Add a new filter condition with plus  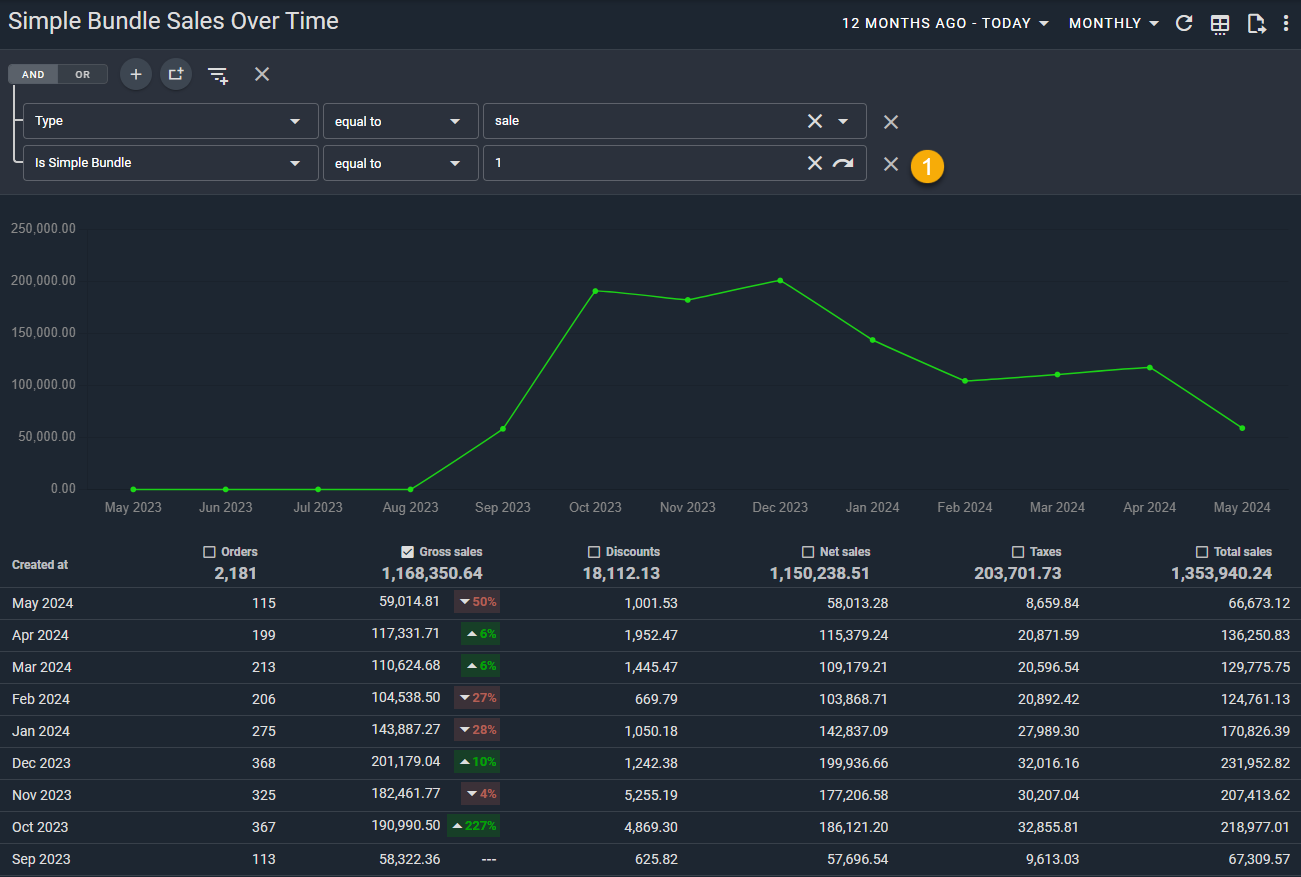pos(136,74)
